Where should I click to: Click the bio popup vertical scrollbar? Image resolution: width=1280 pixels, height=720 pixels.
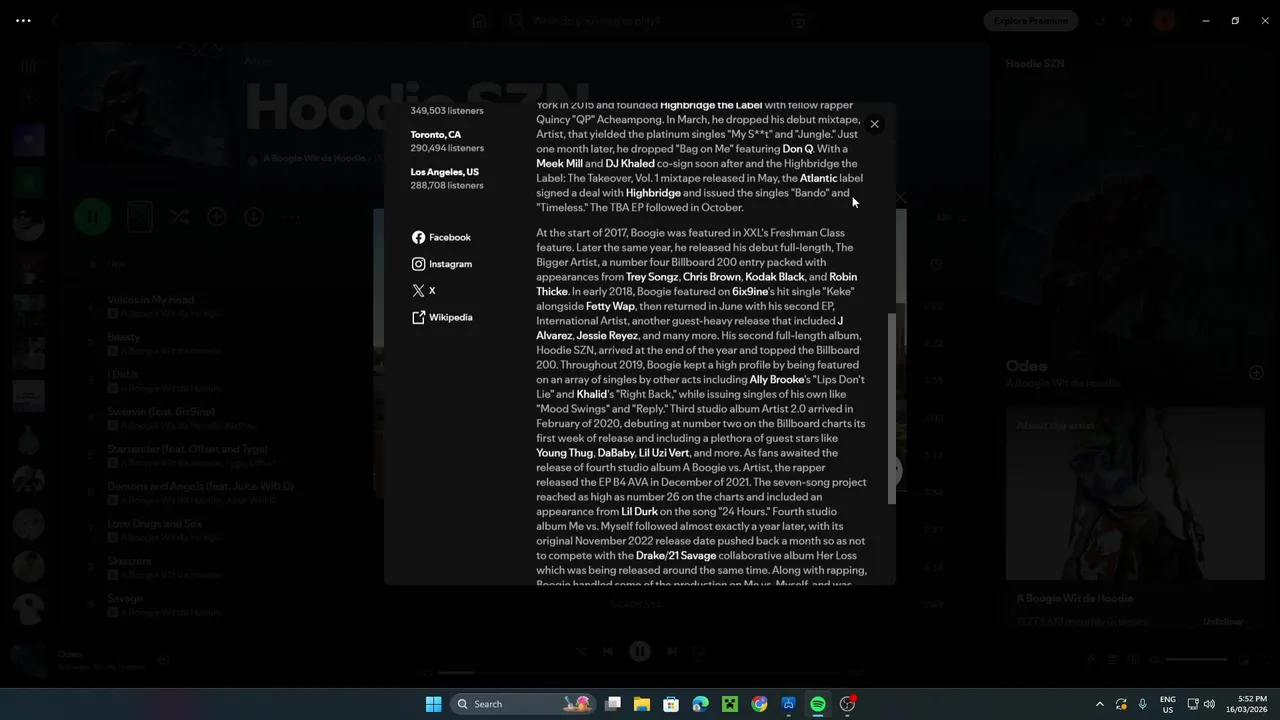click(892, 408)
